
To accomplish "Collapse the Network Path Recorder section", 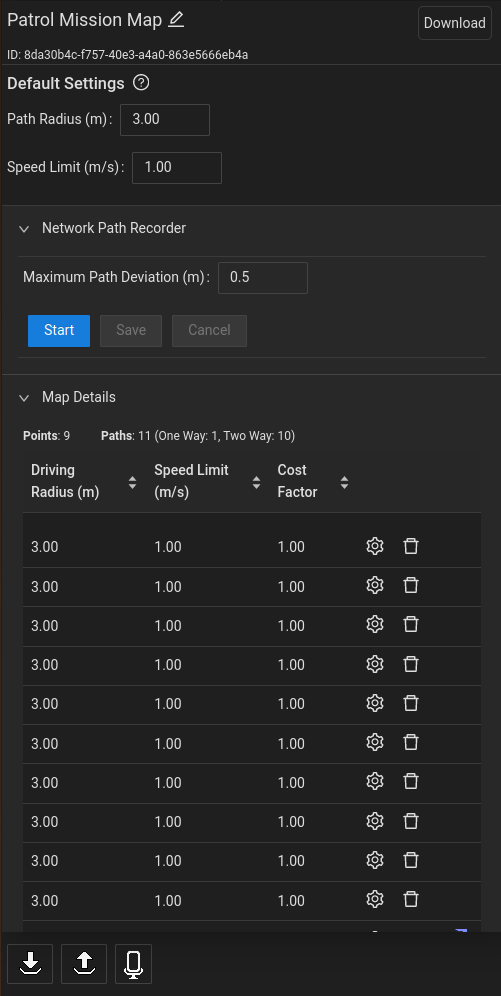I will 24,229.
